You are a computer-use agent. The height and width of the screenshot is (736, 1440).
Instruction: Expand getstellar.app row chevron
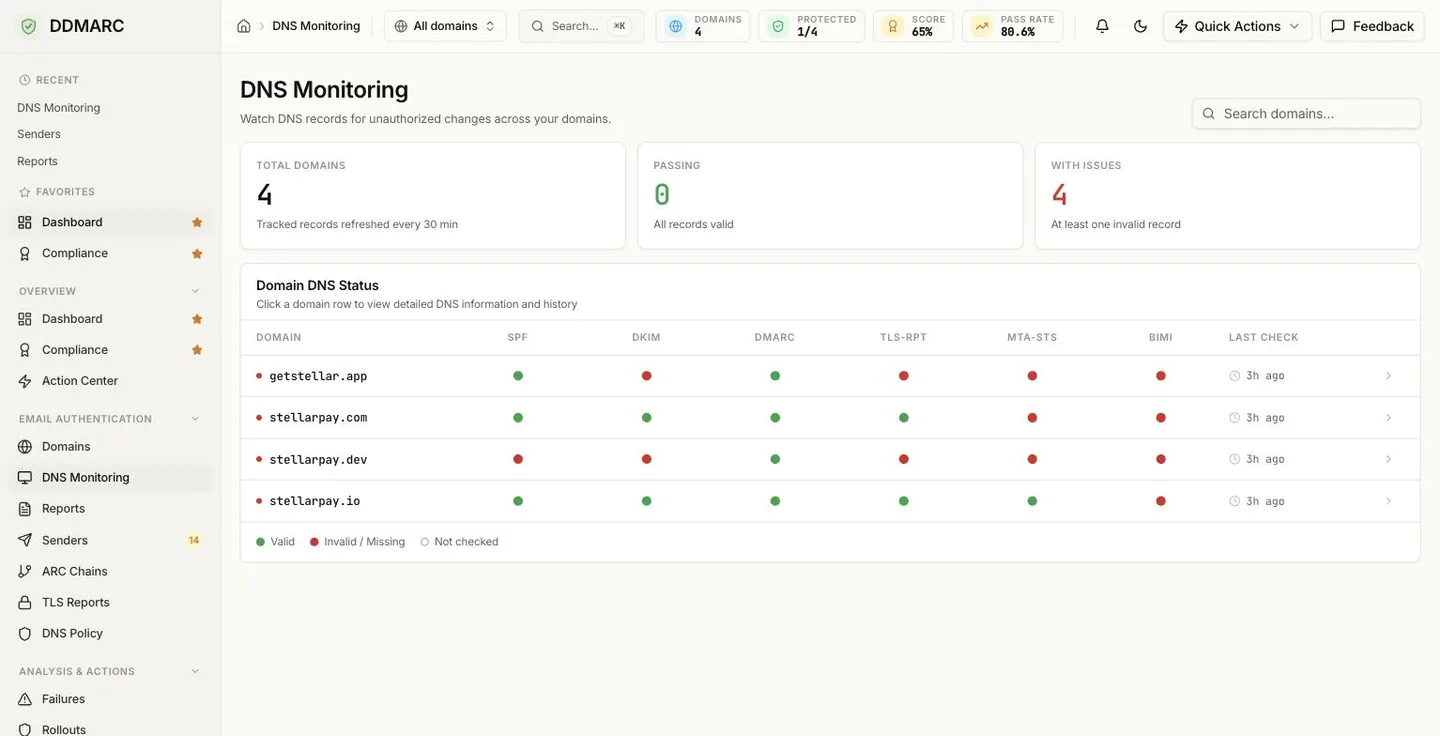pos(1388,376)
